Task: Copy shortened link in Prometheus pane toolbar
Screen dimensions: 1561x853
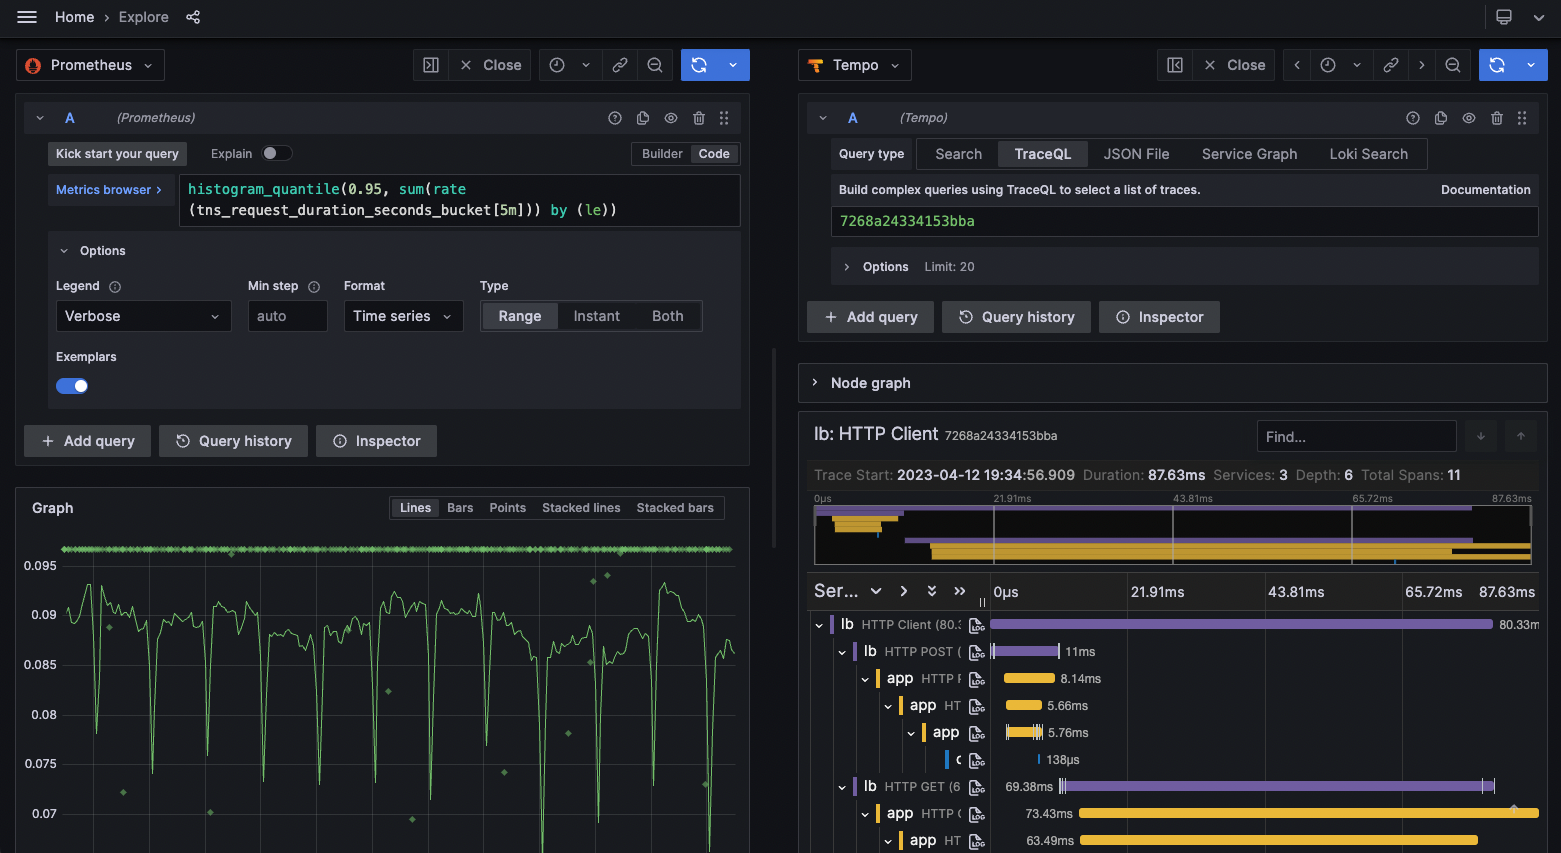Action: tap(620, 65)
